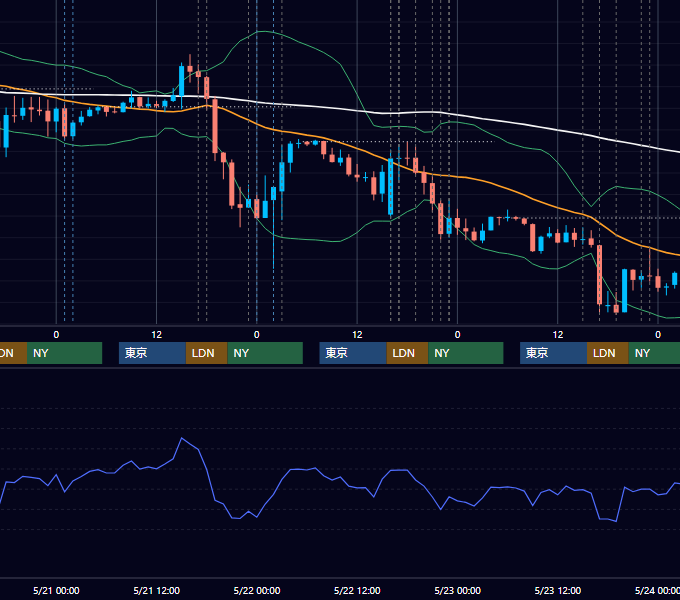Select the 東京 session bar for 5/23
Image resolution: width=680 pixels, height=600 pixels.
(x=553, y=353)
